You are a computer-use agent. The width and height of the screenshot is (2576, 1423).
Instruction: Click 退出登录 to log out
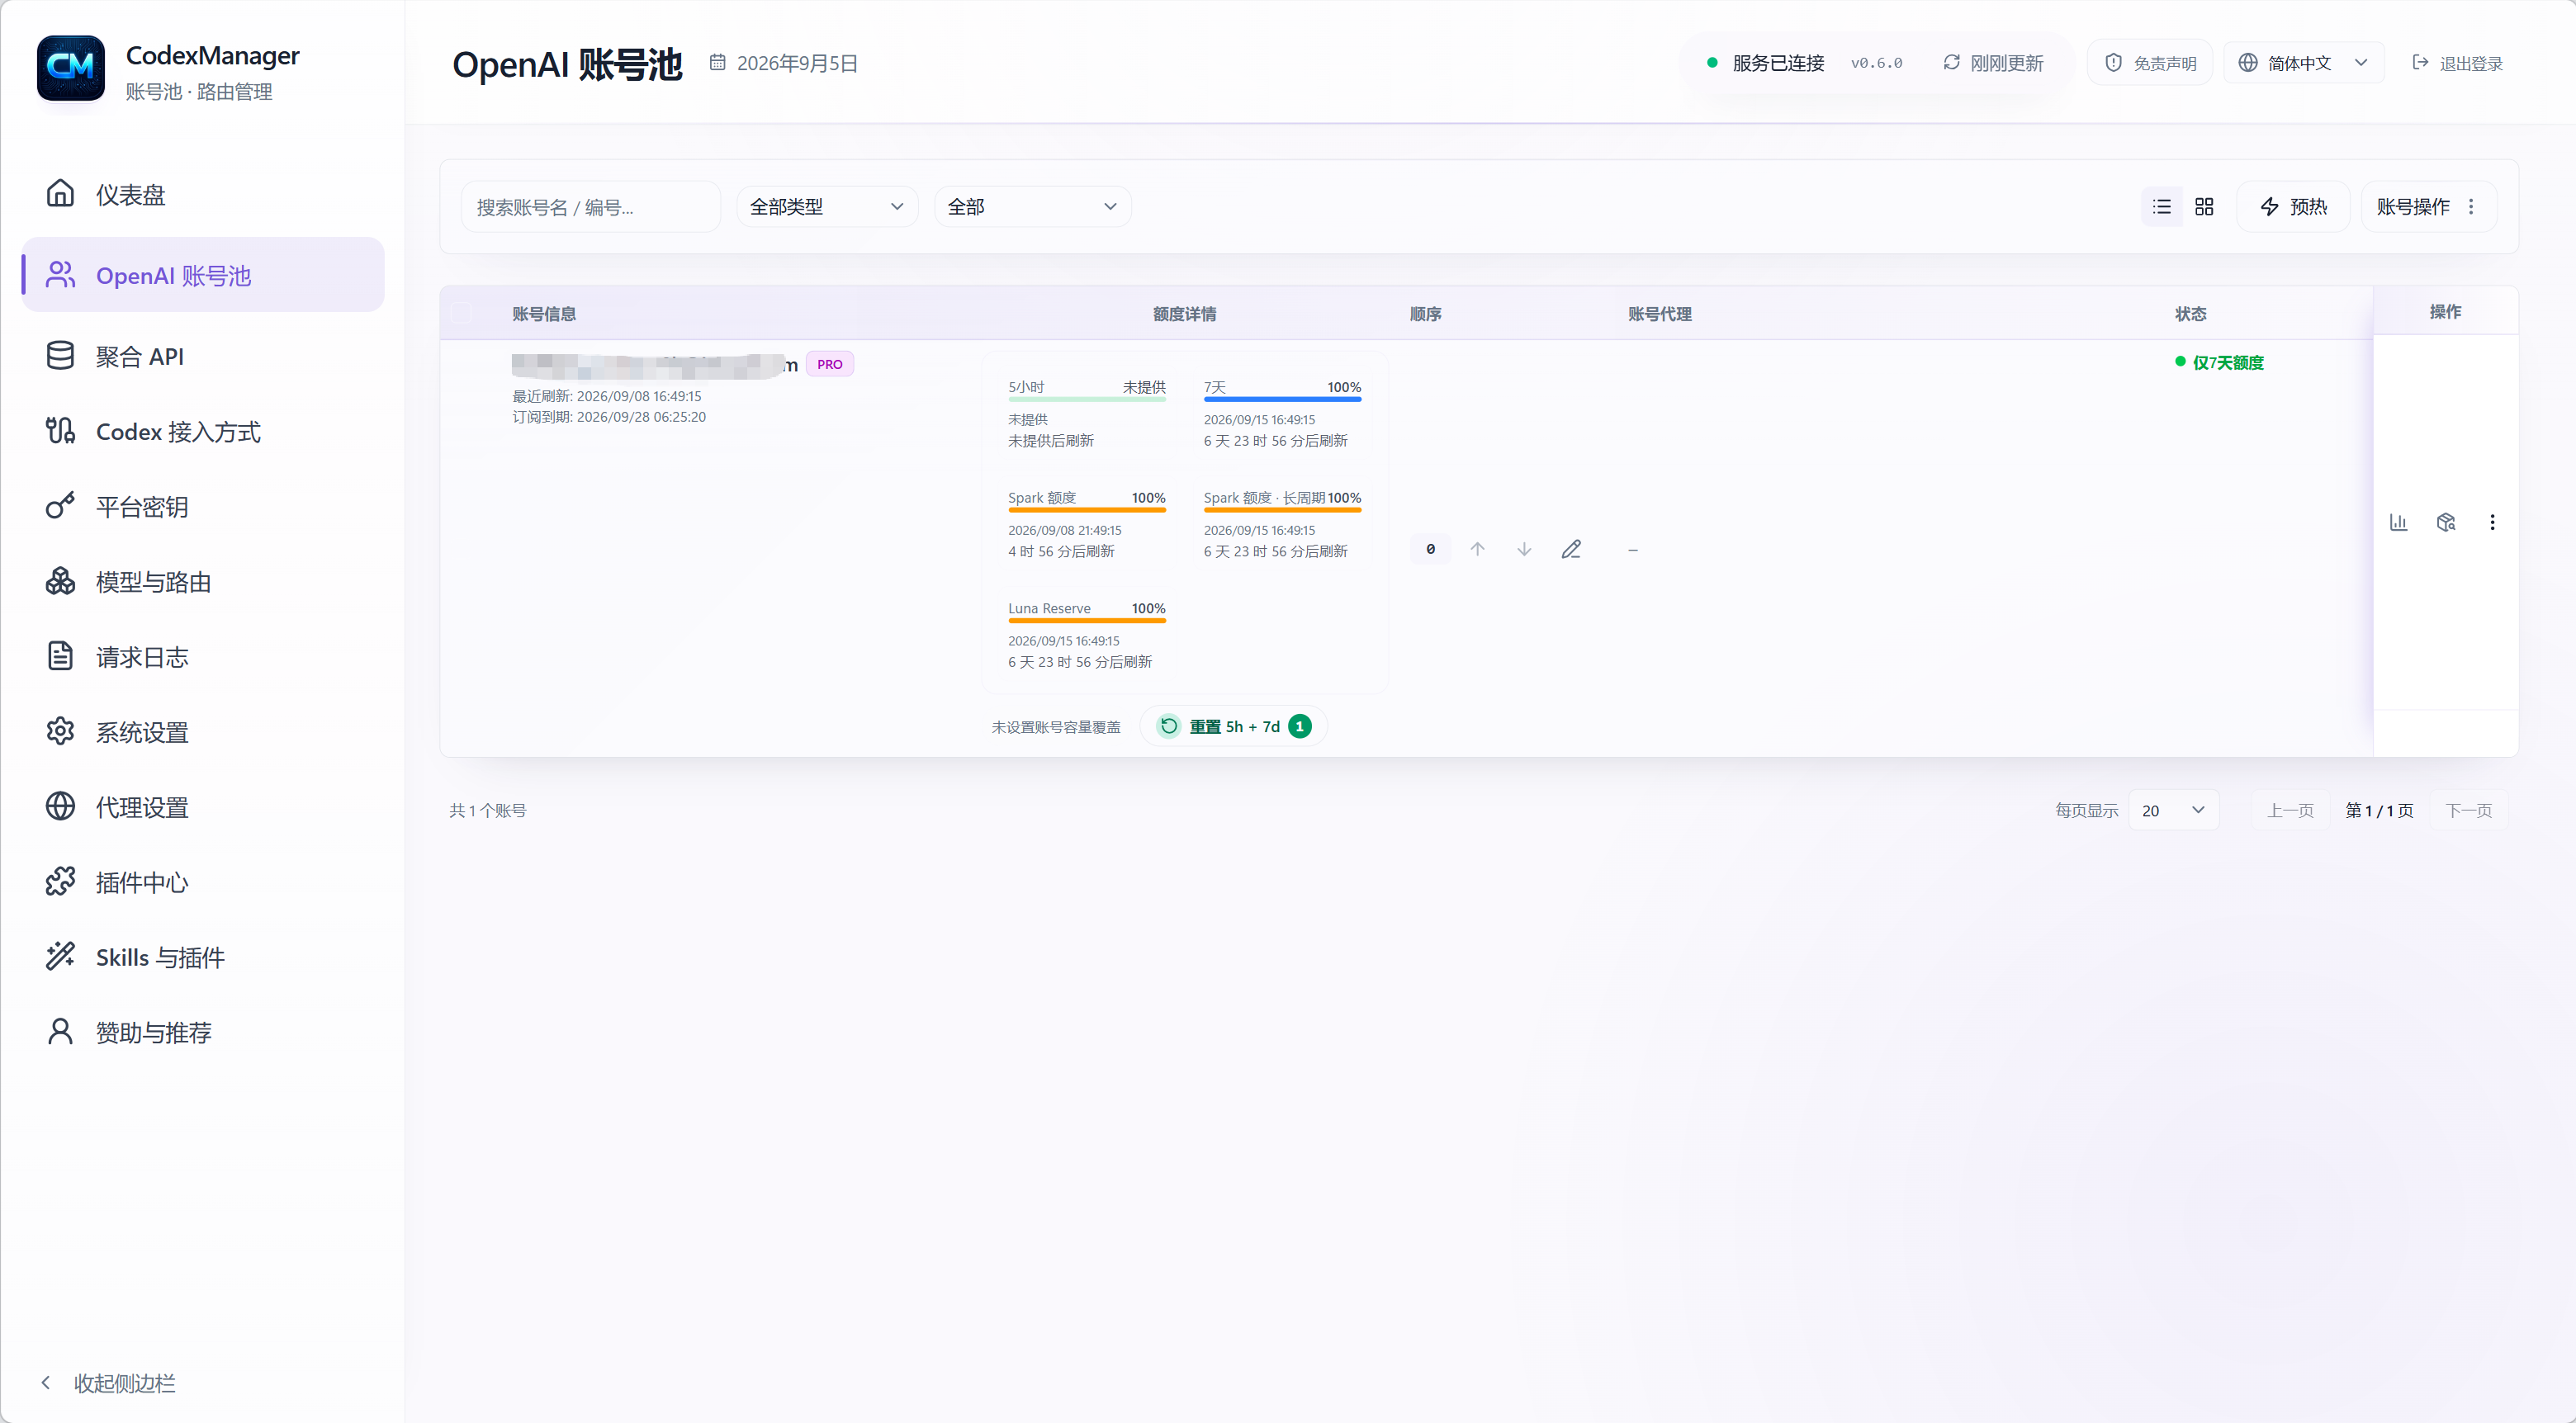point(2458,62)
